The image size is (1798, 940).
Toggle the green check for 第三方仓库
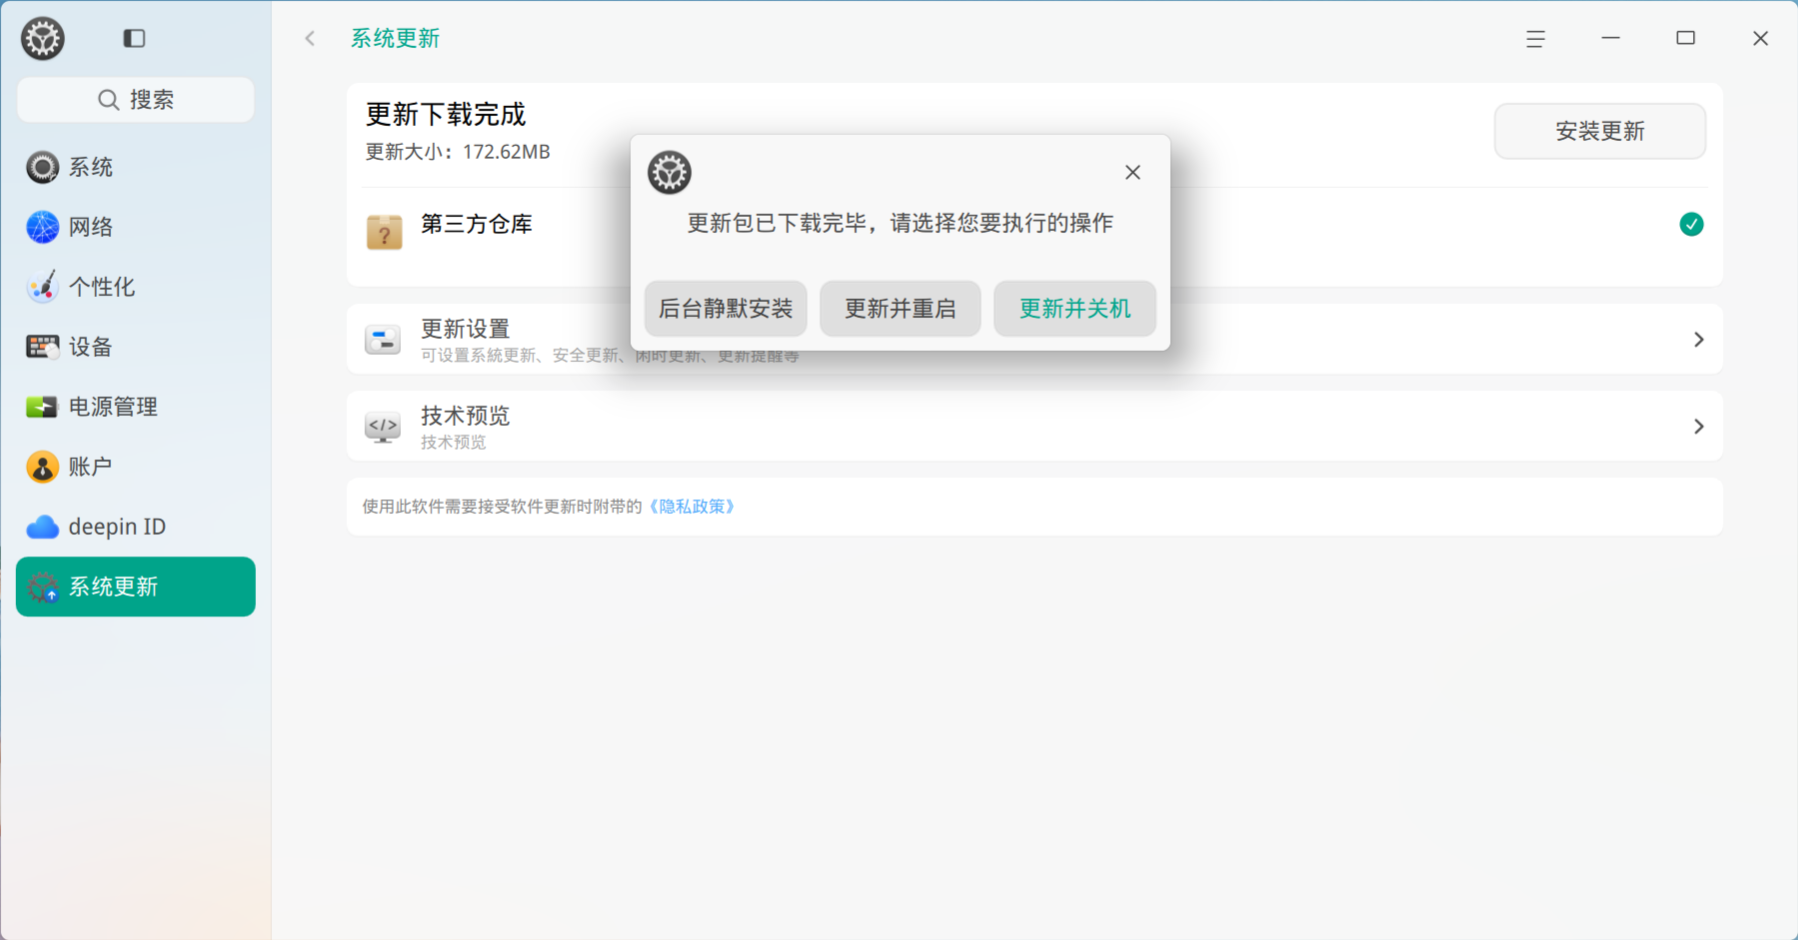[1691, 224]
